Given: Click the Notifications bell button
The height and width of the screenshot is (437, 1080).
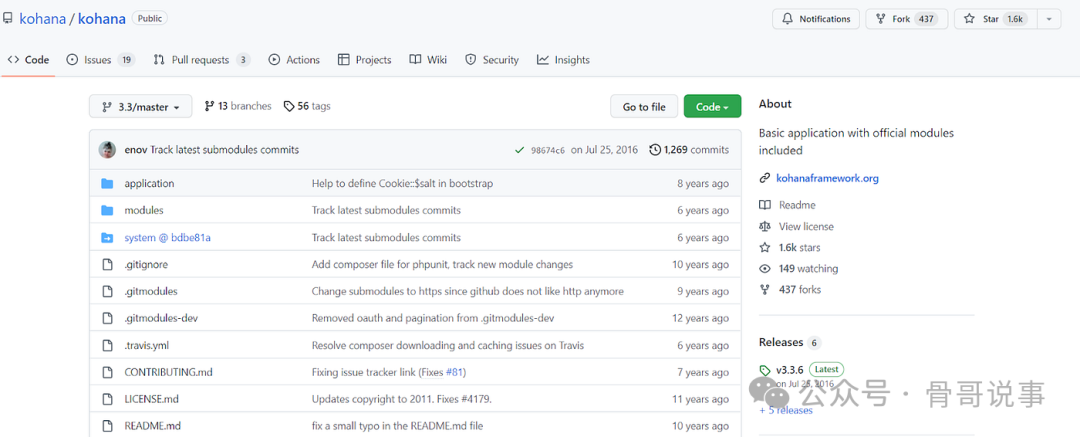Looking at the screenshot, I should point(816,19).
